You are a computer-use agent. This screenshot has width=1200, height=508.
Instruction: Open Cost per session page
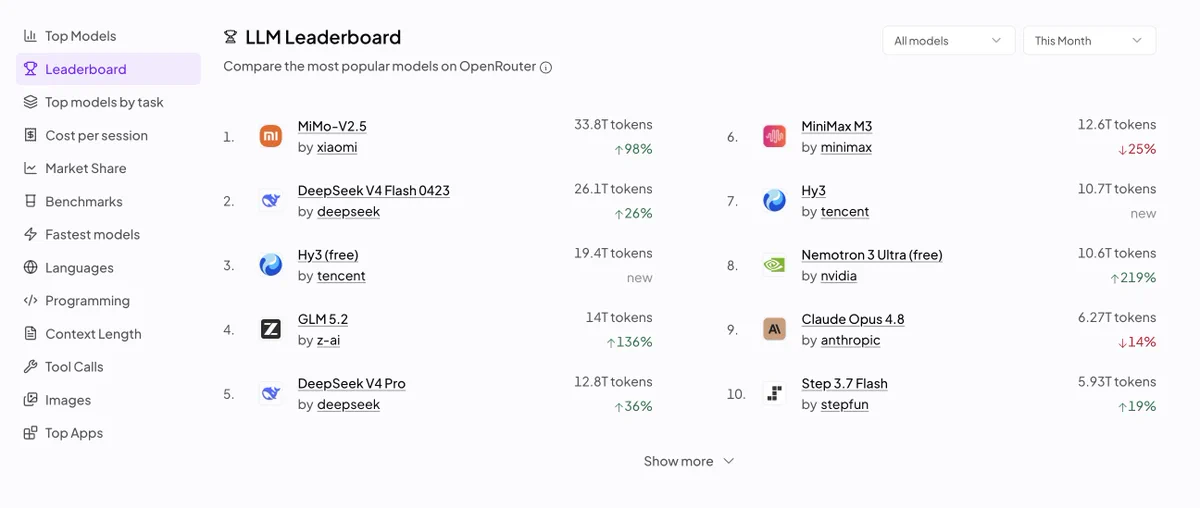coord(108,135)
